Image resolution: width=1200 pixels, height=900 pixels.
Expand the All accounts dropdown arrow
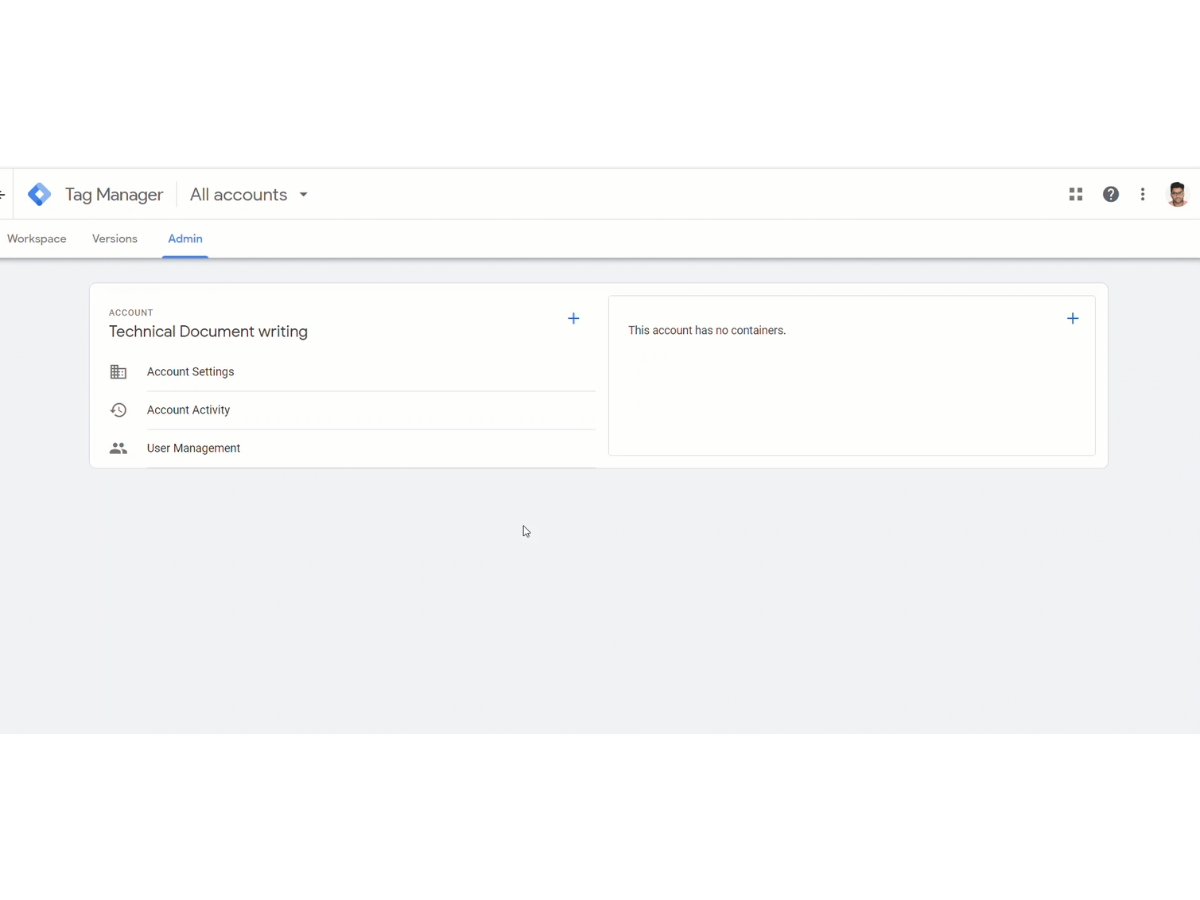(304, 195)
